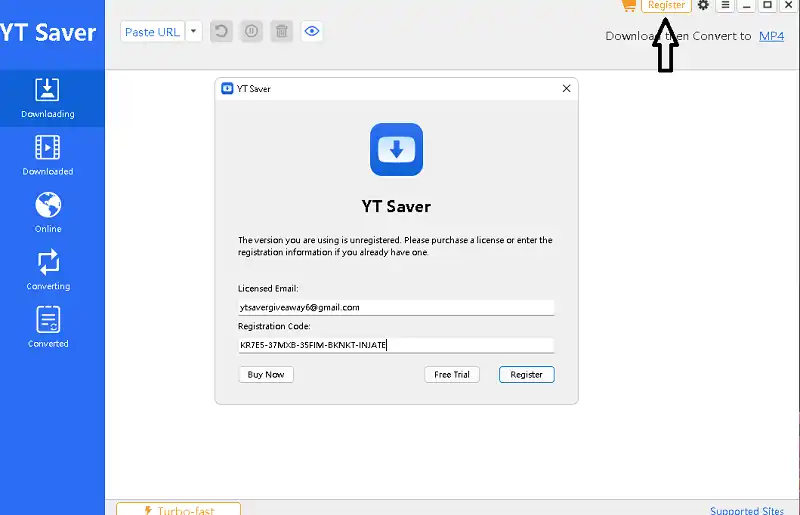Click the resume all downloads icon
This screenshot has height=515, width=800.
[x=221, y=31]
